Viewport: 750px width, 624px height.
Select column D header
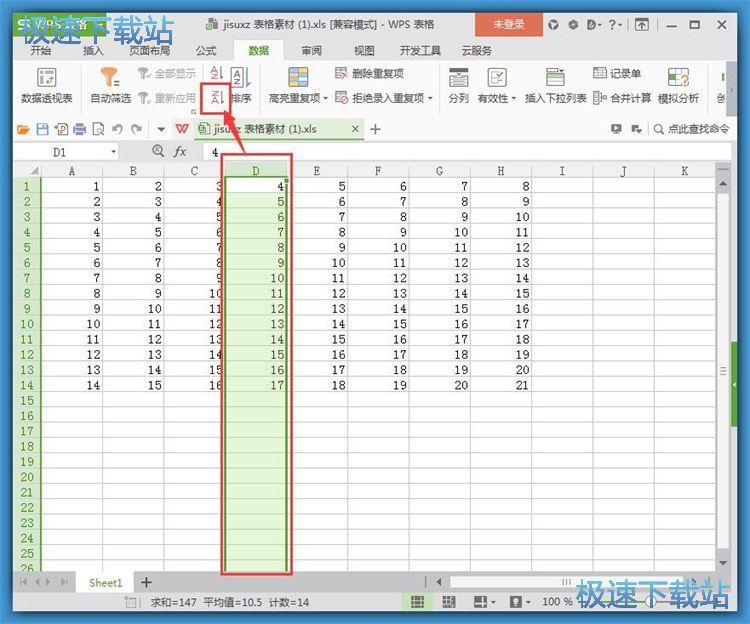click(256, 171)
